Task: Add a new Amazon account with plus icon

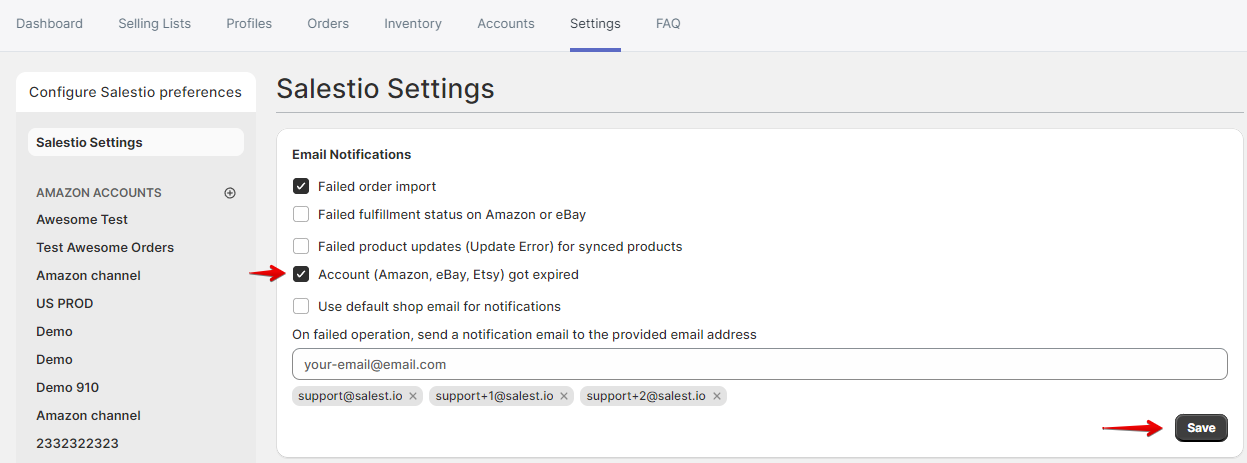Action: pos(230,193)
